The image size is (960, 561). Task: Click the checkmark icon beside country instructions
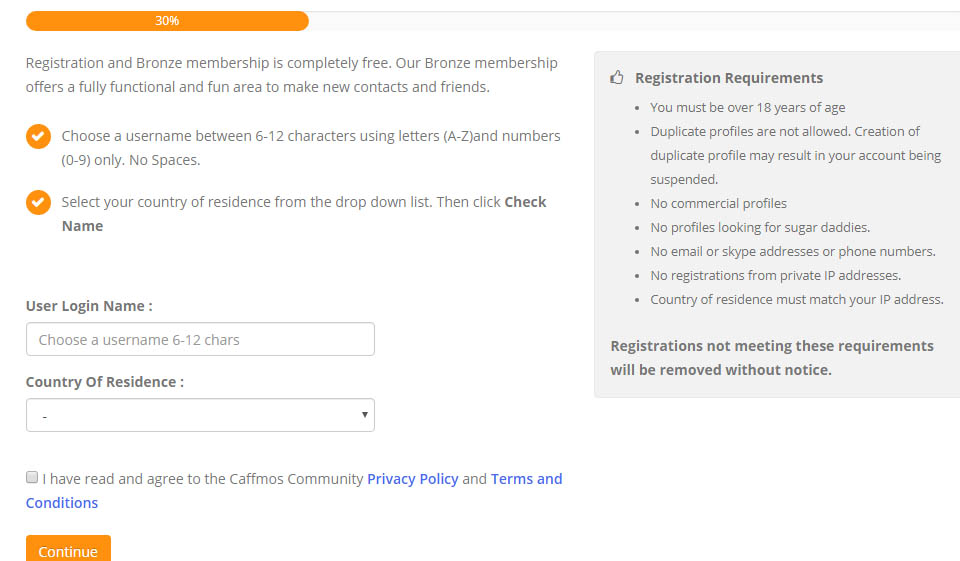click(38, 202)
